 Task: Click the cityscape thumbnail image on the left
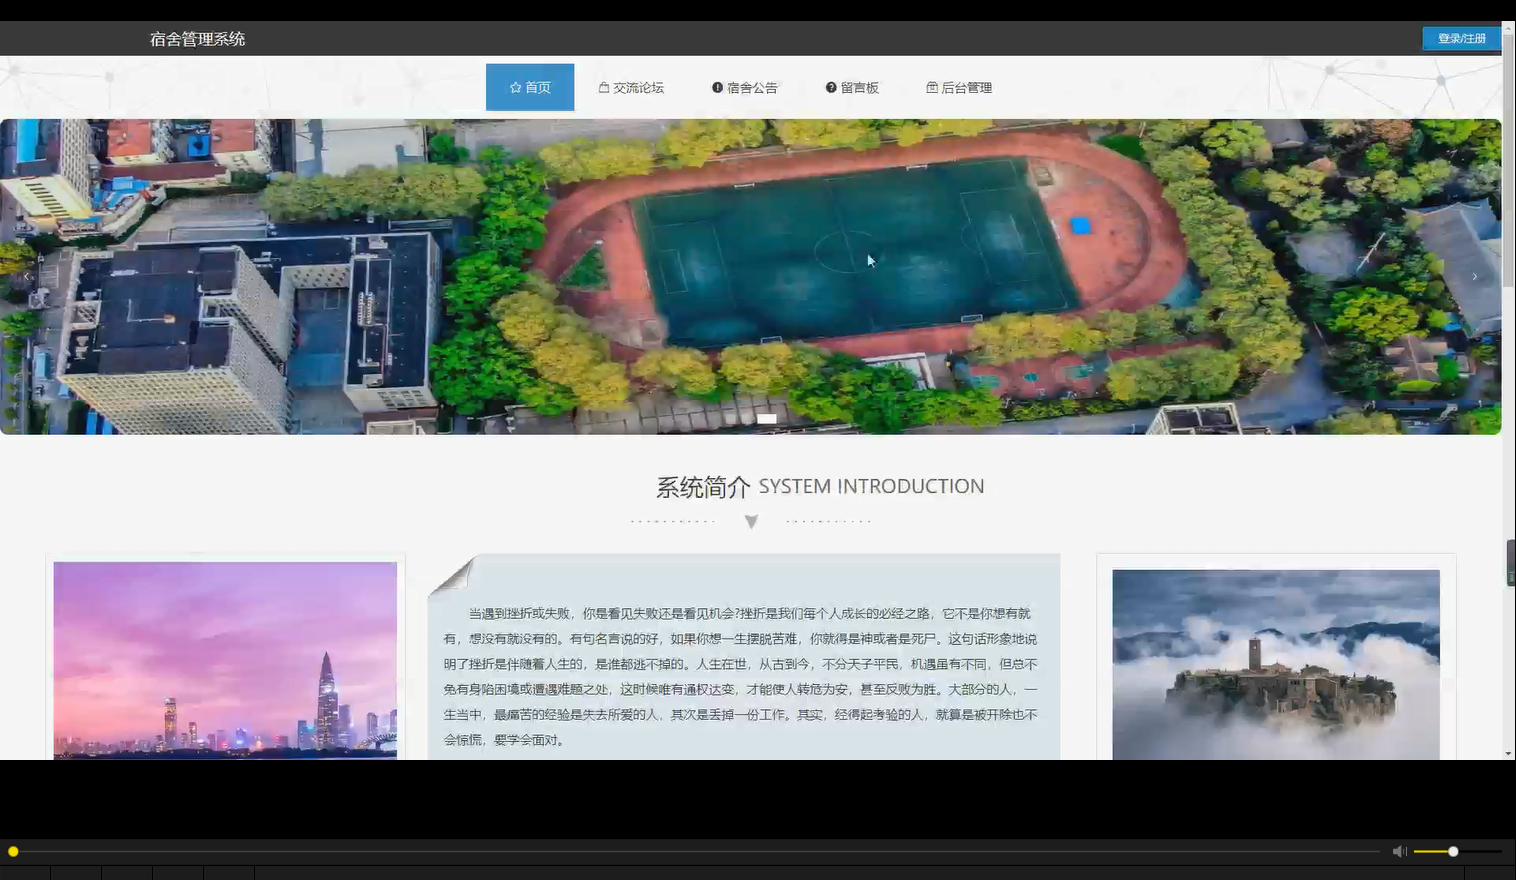click(225, 660)
